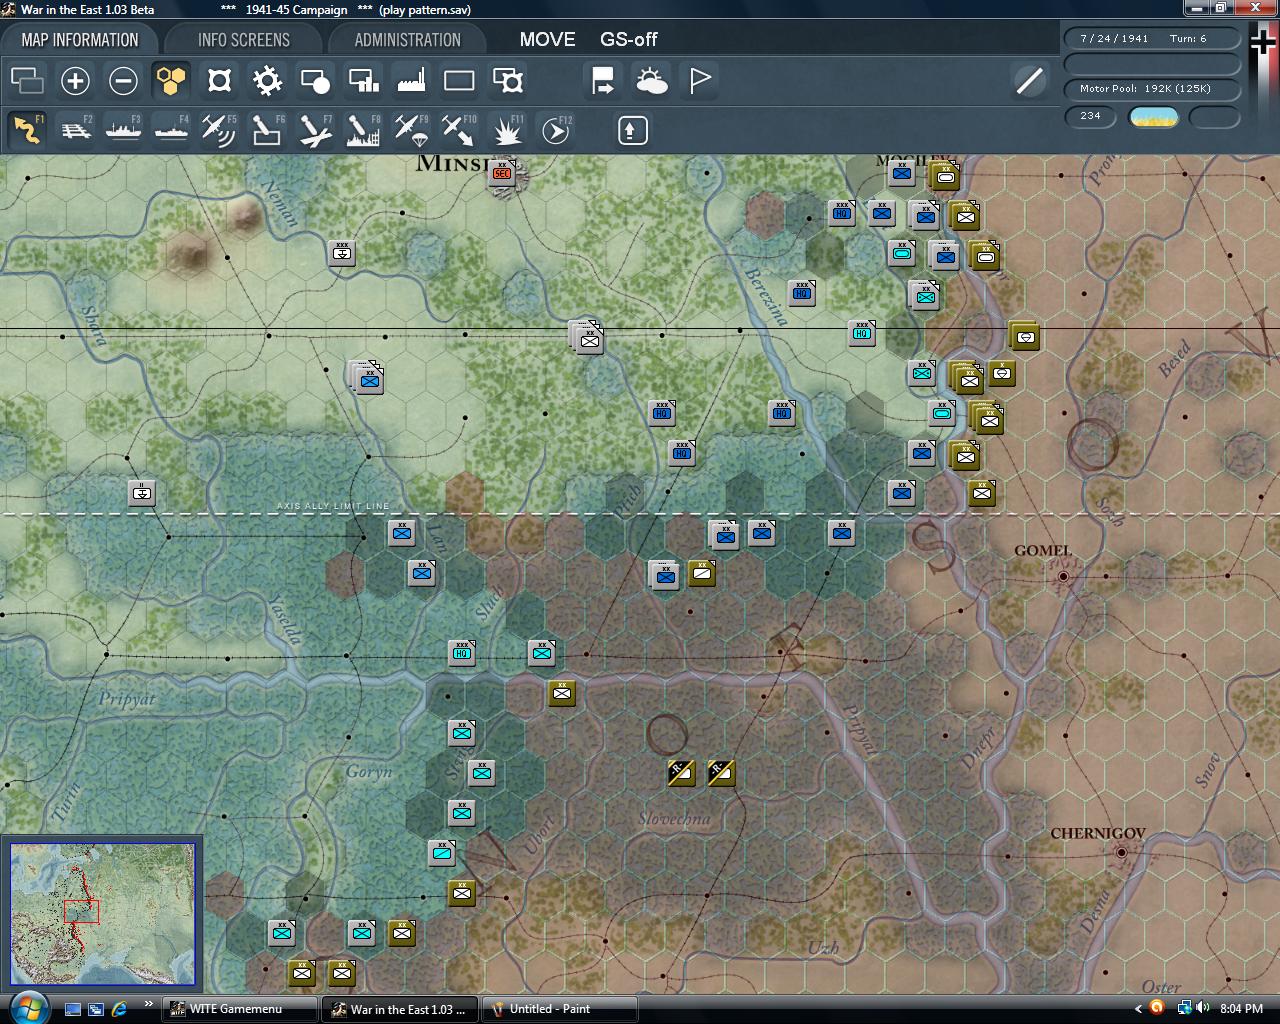Select F8 bomb city mode icon
Viewport: 1280px width, 1024px height.
tap(363, 131)
